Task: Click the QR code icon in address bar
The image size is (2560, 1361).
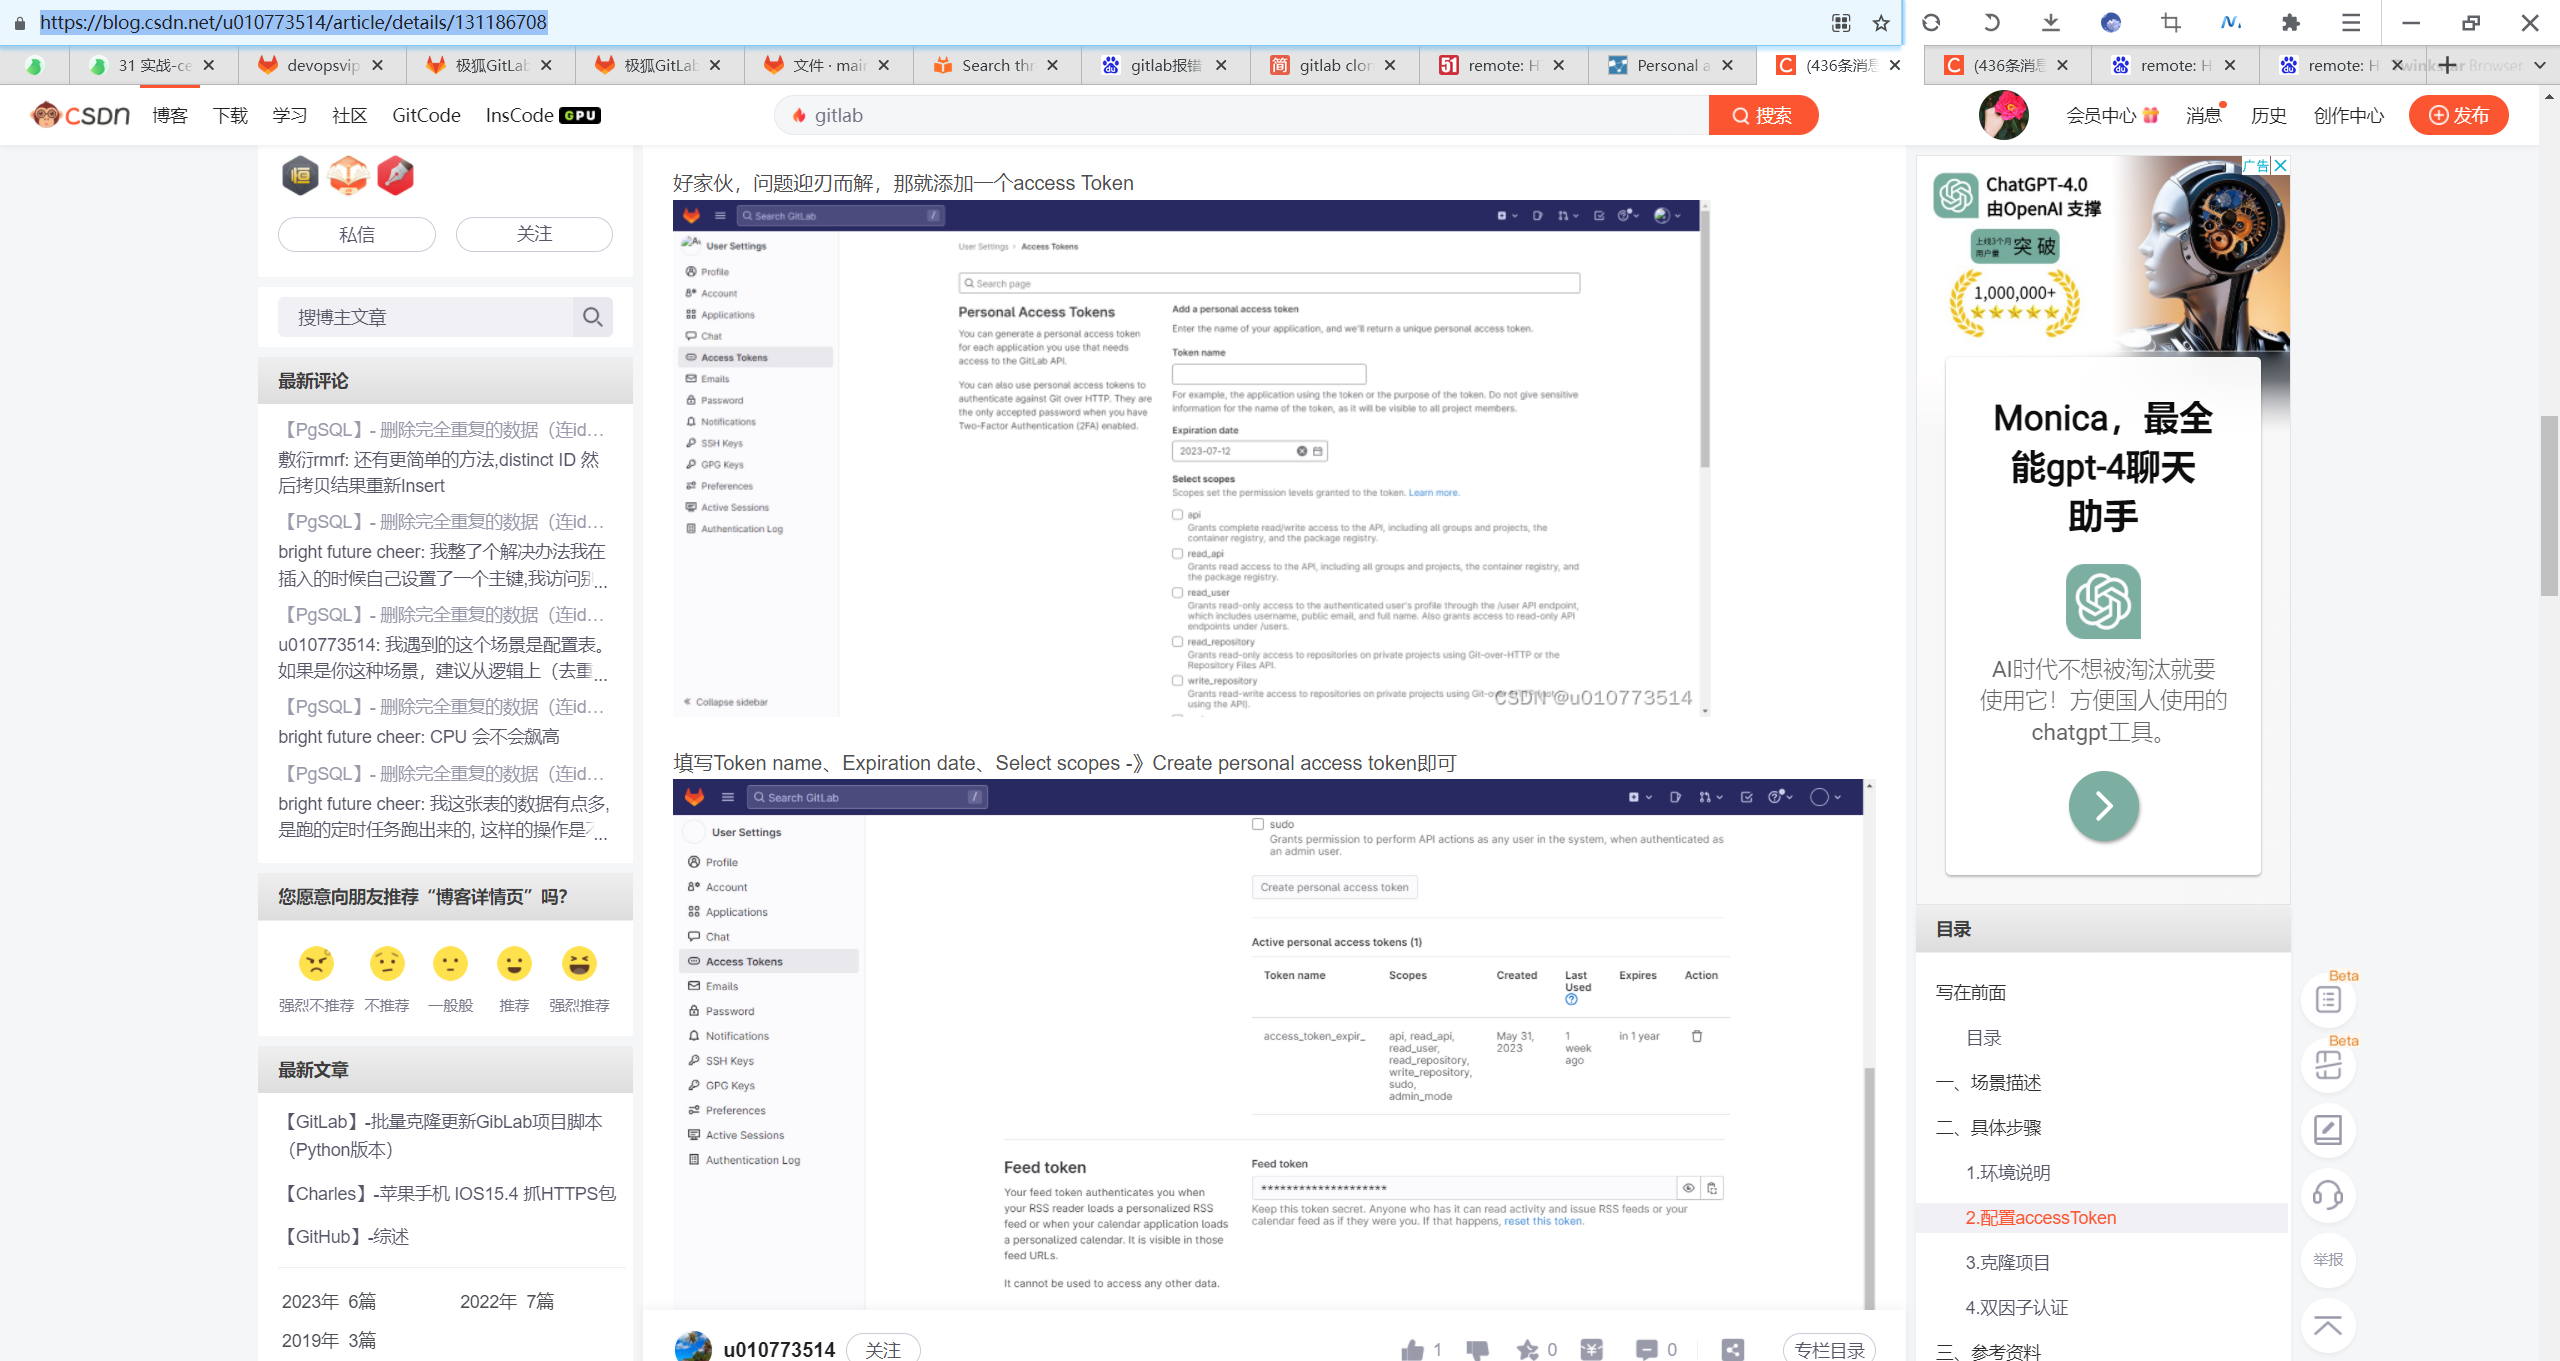Action: coord(1841,22)
